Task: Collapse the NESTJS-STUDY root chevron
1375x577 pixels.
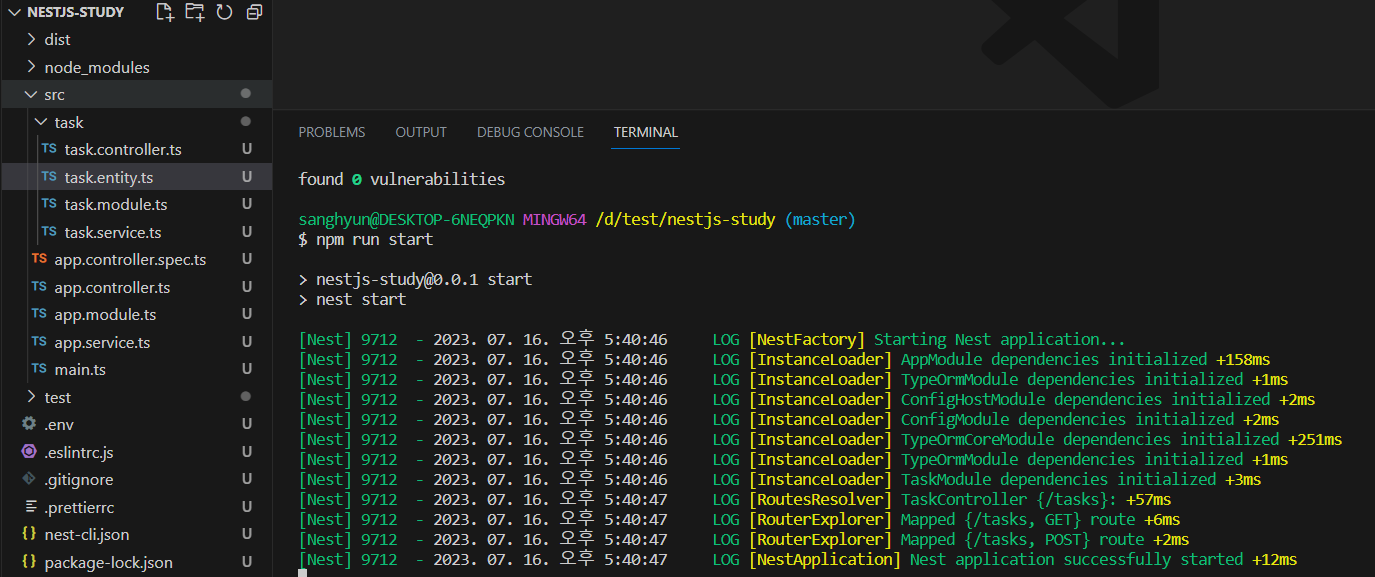Action: tap(14, 12)
